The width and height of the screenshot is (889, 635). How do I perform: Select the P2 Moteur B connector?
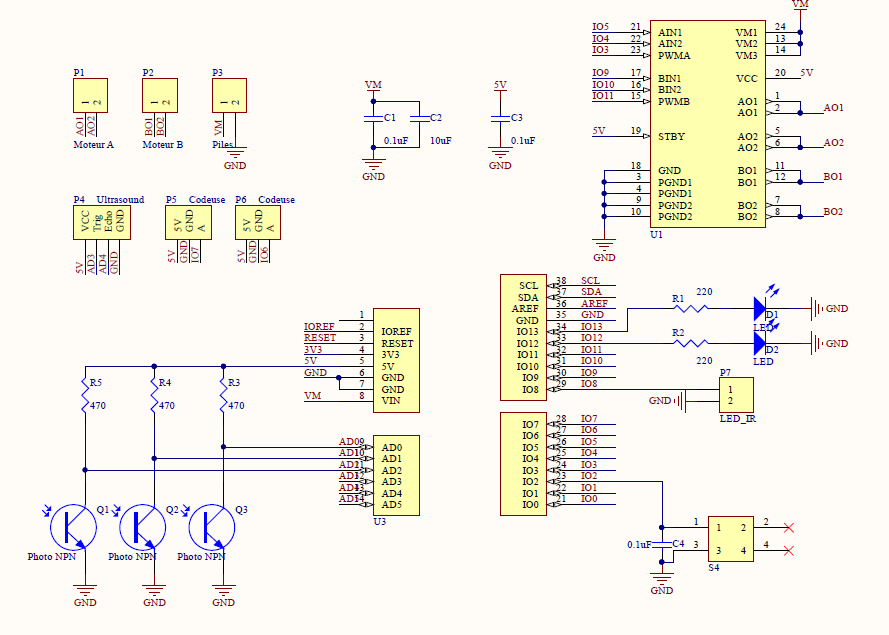[160, 96]
